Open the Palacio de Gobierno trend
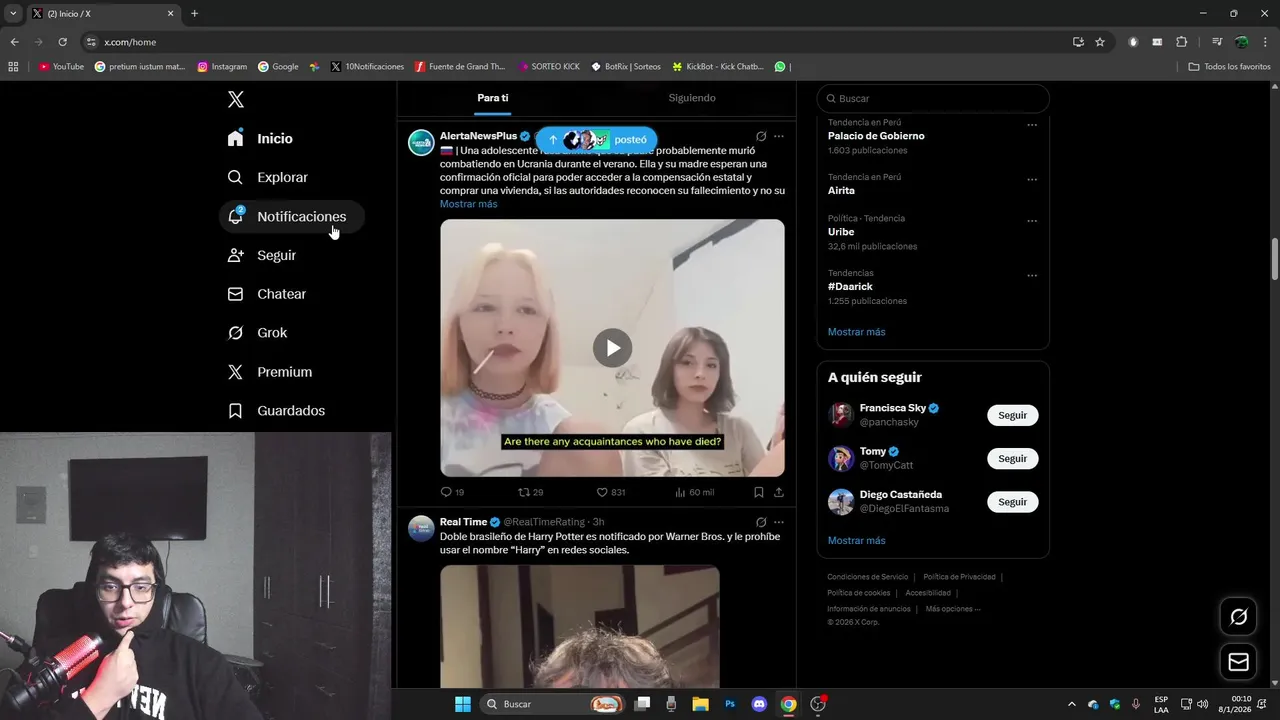Screen dimensions: 1280x720 pos(876,136)
